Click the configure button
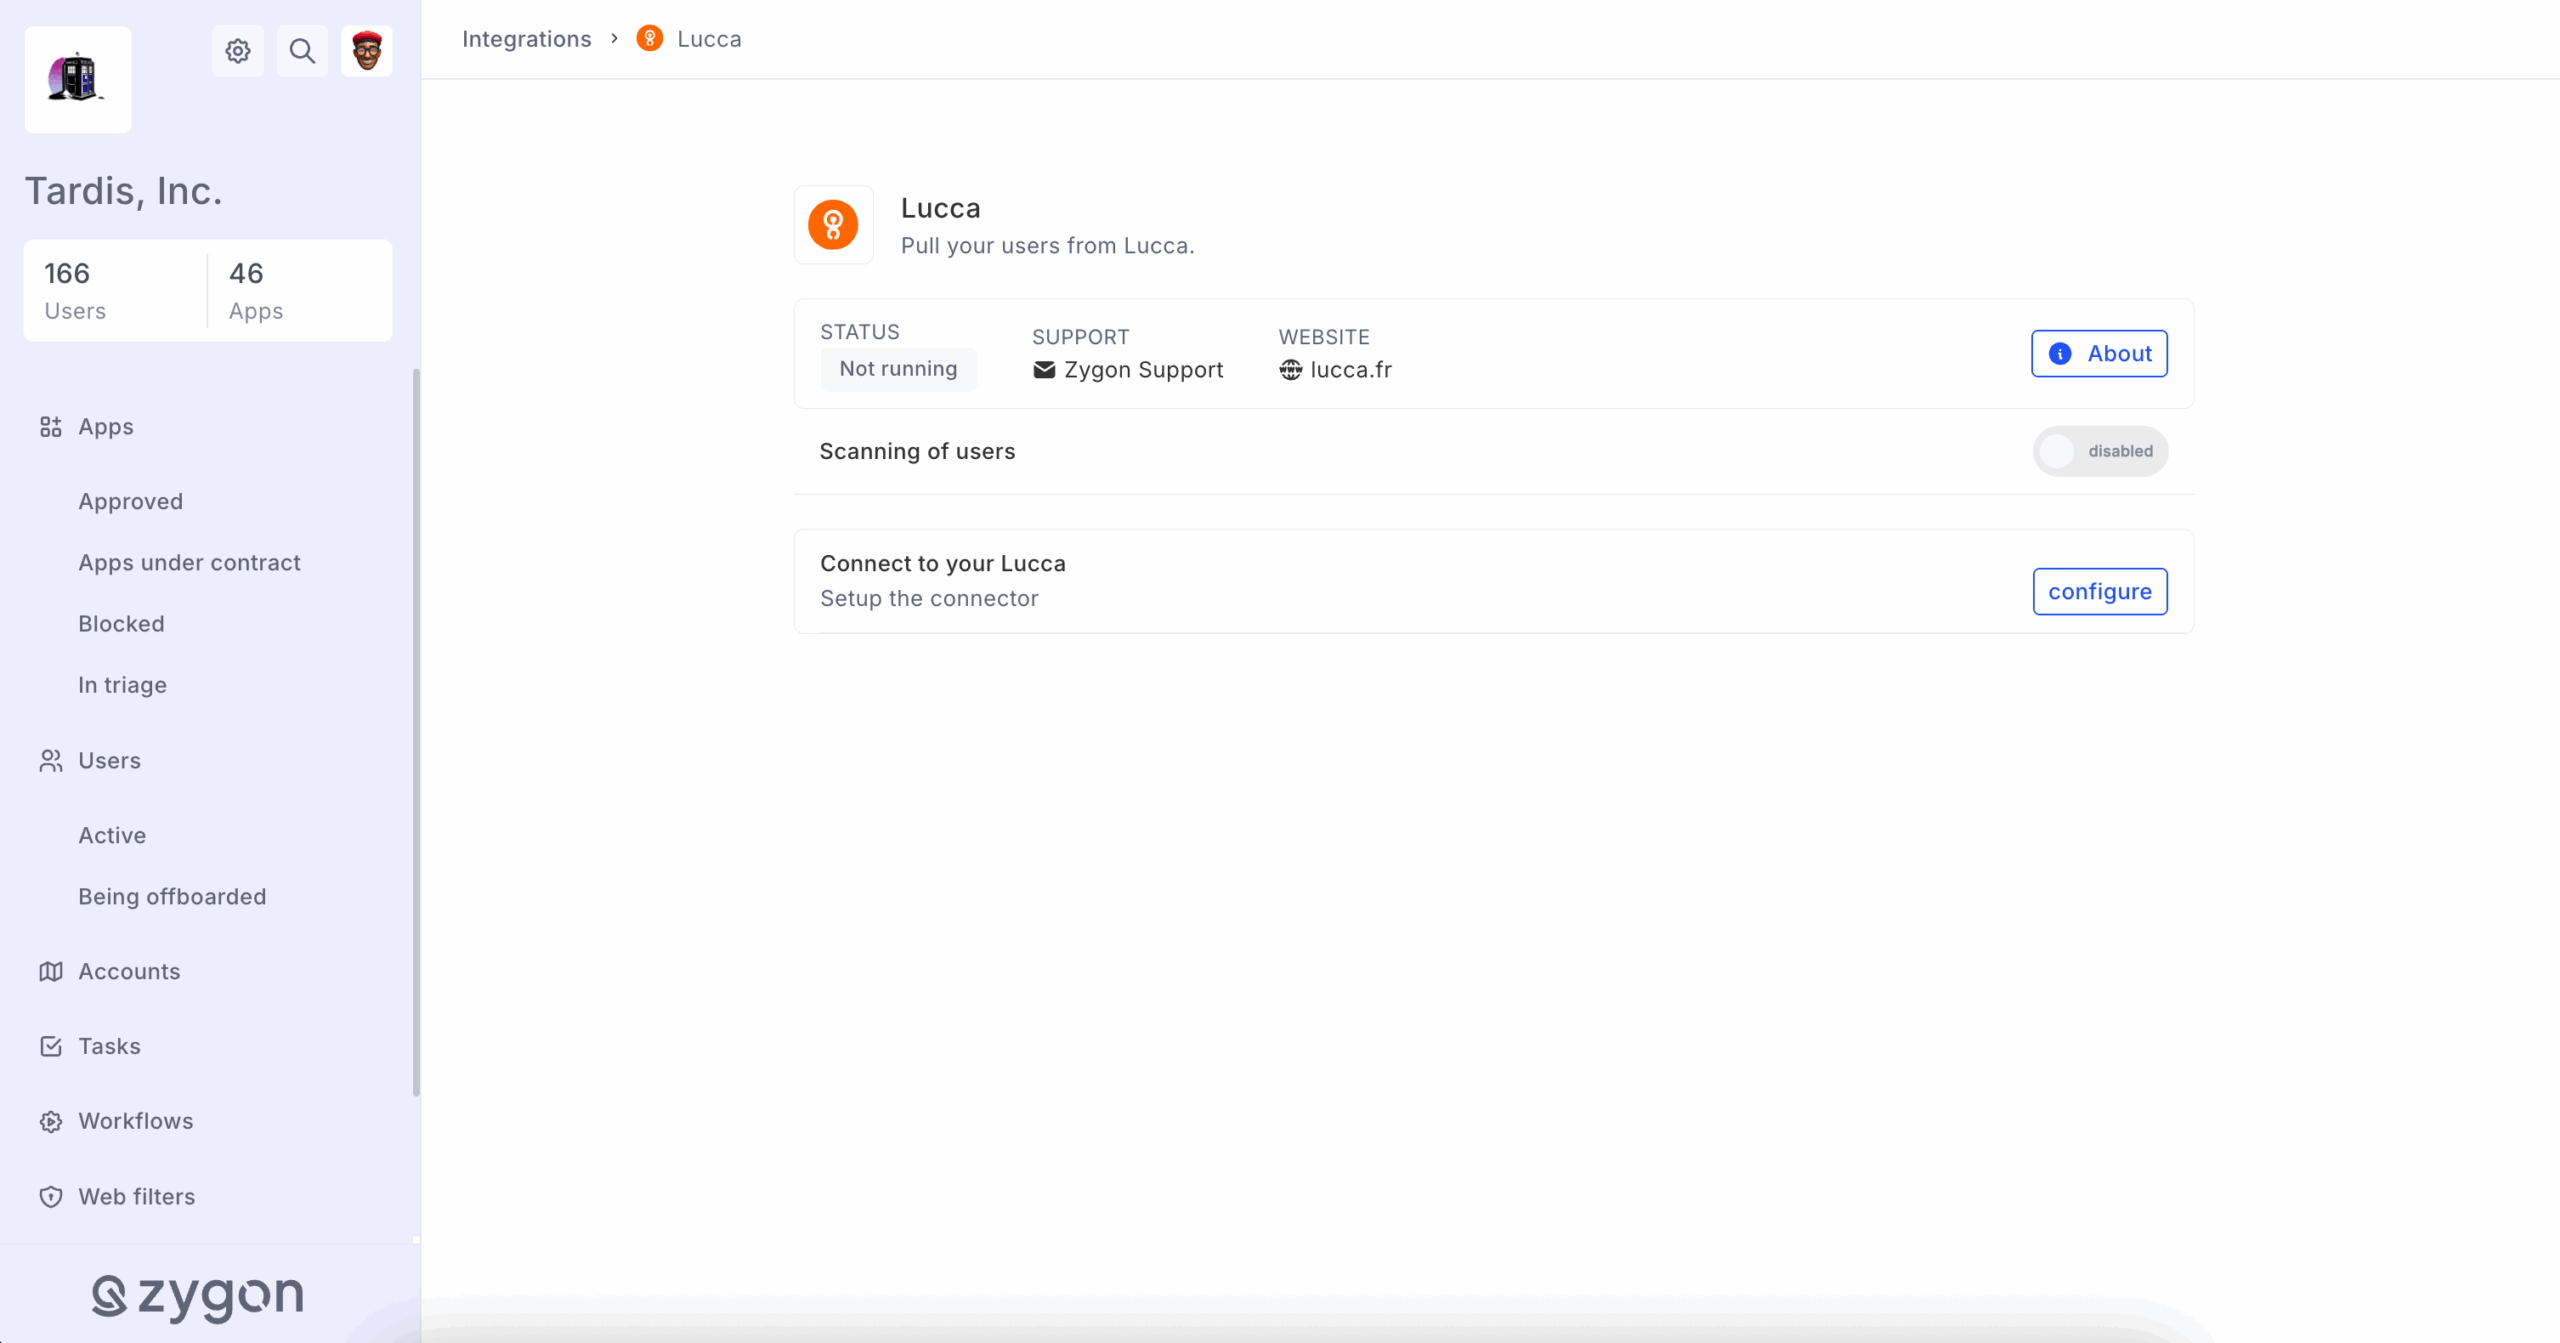 2100,592
